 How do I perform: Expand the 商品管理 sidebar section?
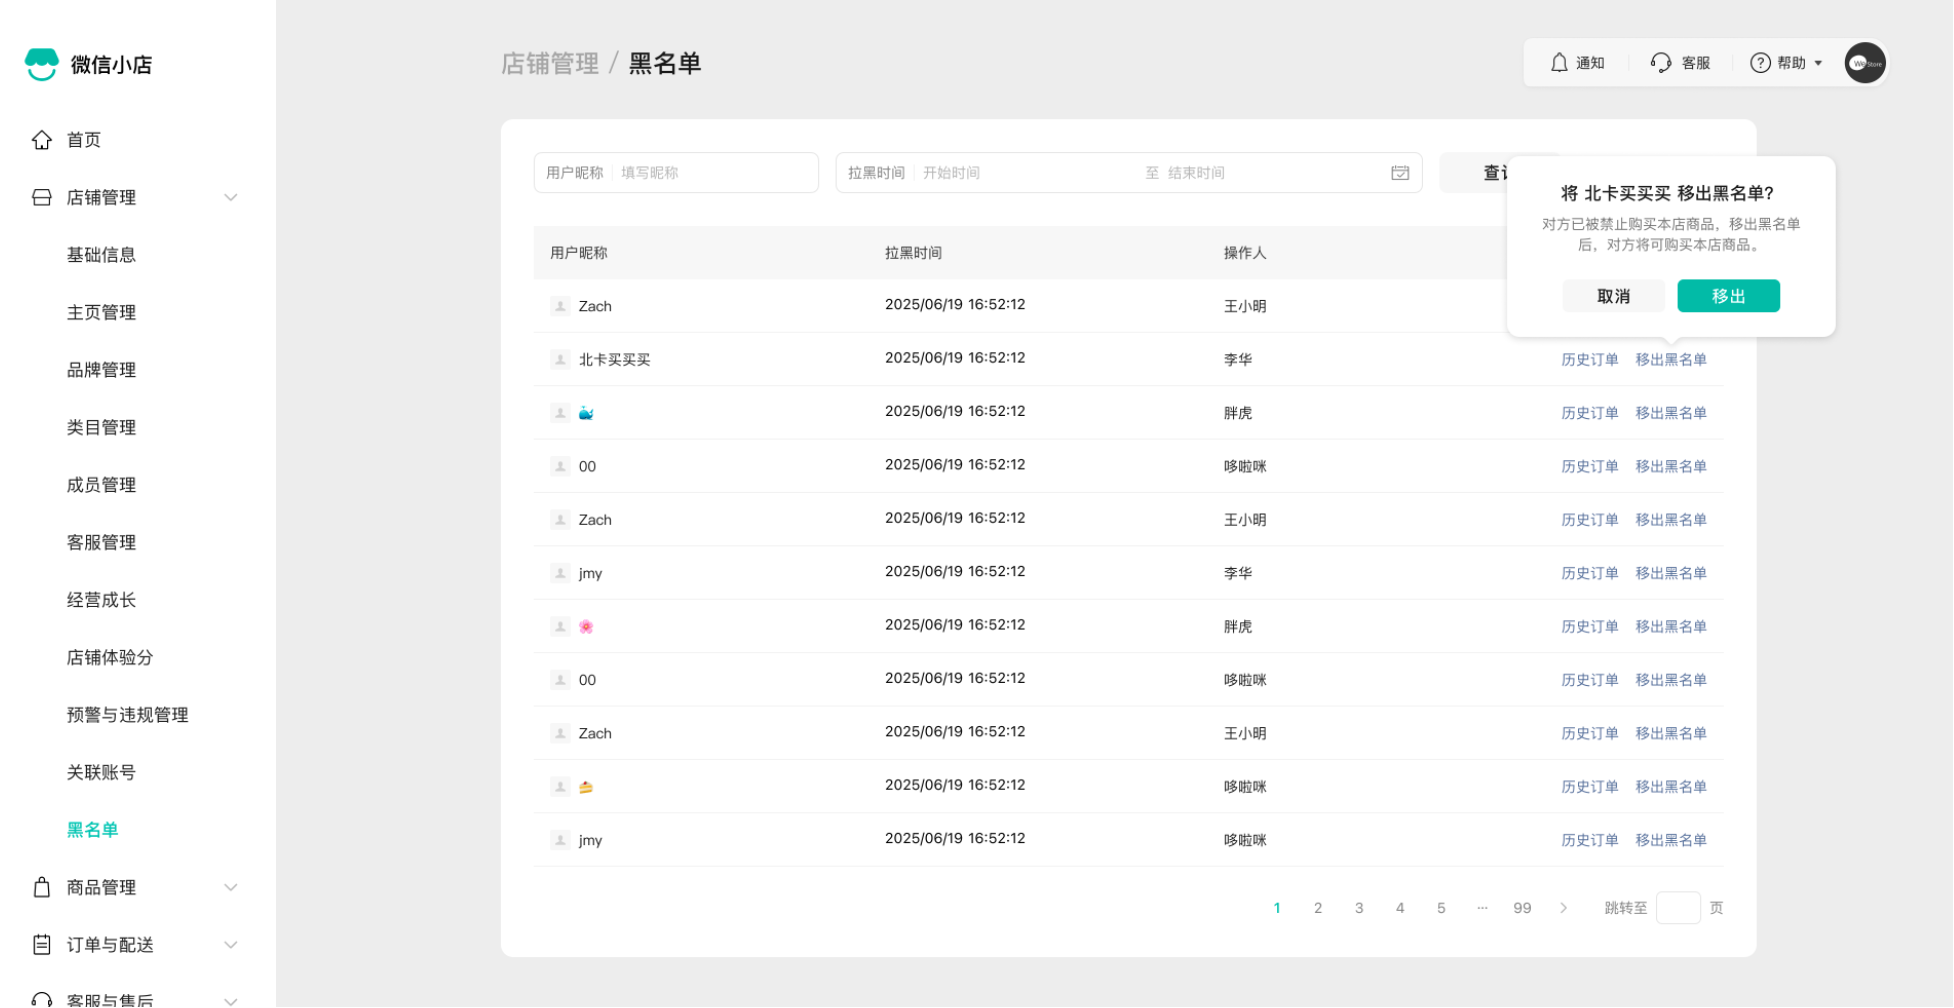[x=231, y=887]
